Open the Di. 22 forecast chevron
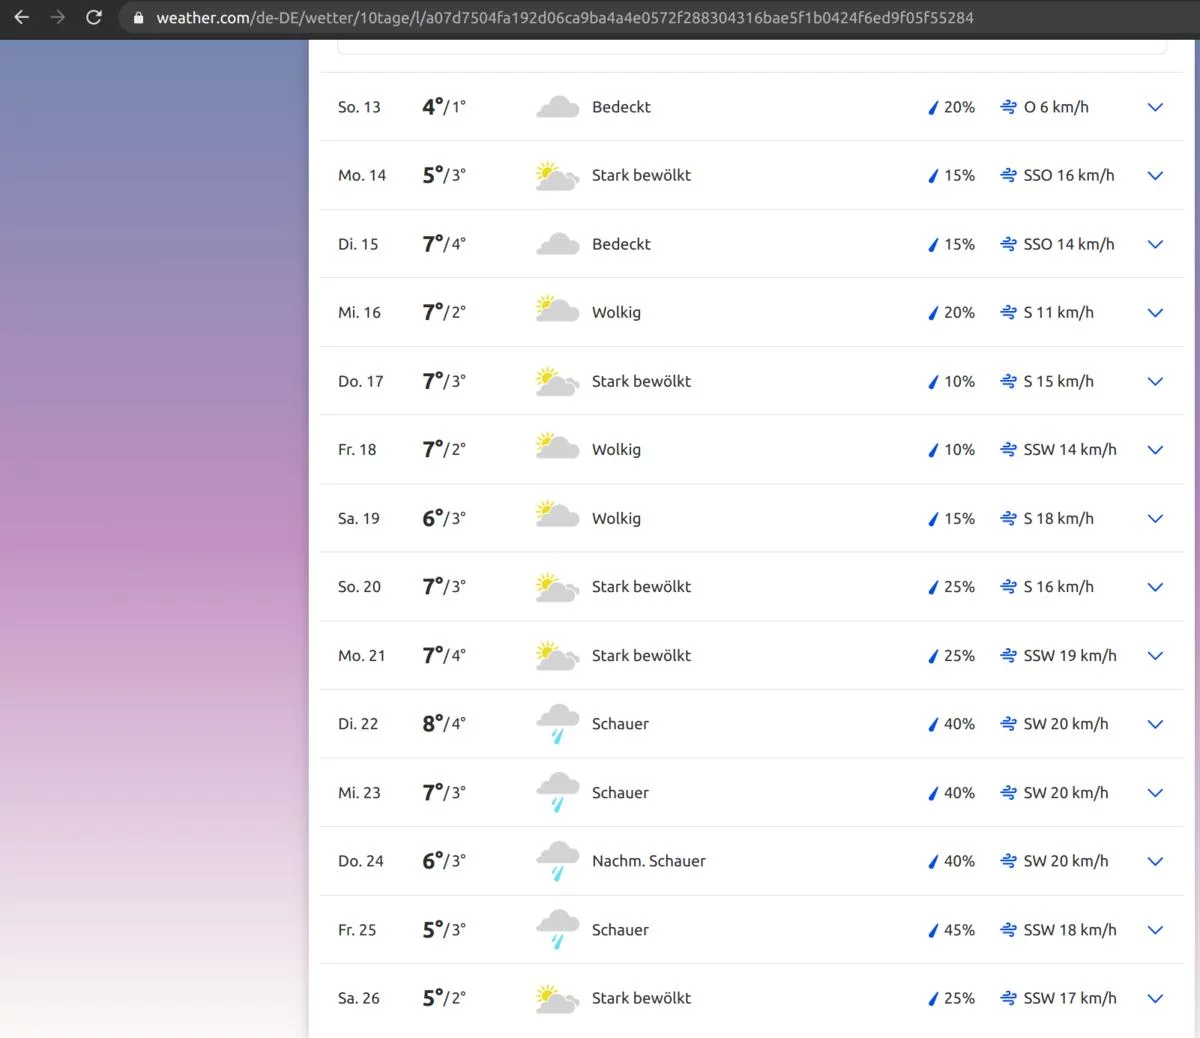This screenshot has height=1038, width=1200. 1155,724
